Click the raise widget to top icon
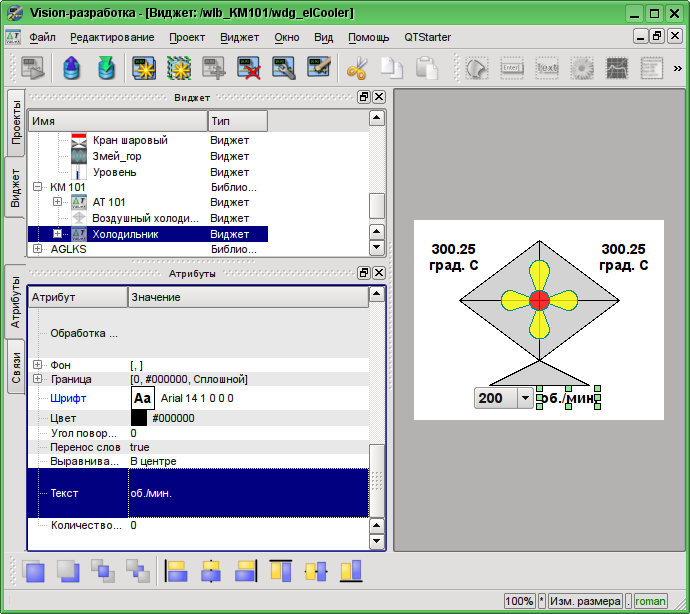 [35, 571]
